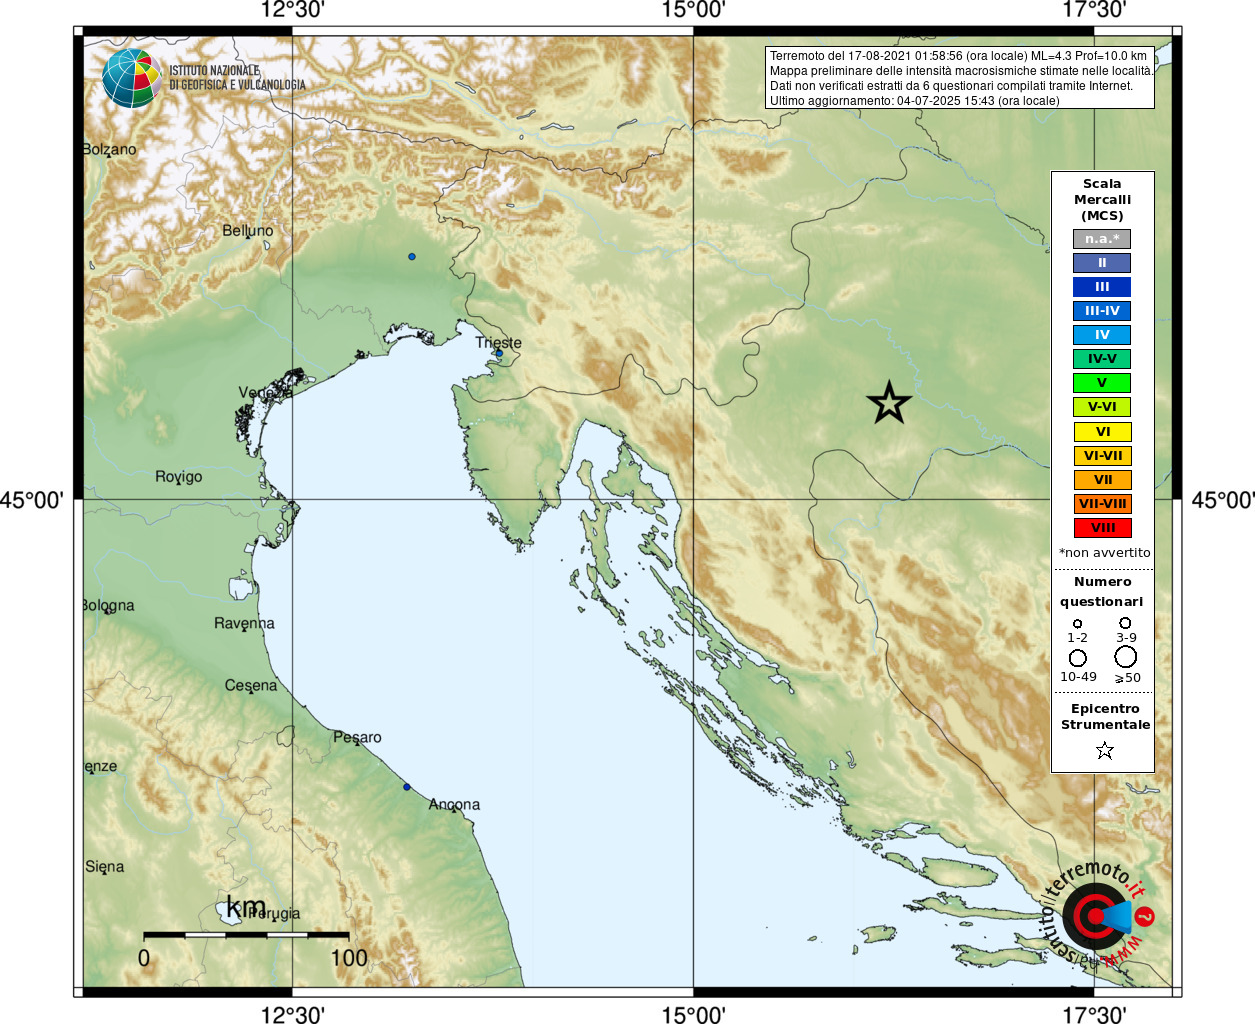1255x1024 pixels.
Task: Click the 10-49 questionnaire circle symbol
Action: coord(1078,658)
